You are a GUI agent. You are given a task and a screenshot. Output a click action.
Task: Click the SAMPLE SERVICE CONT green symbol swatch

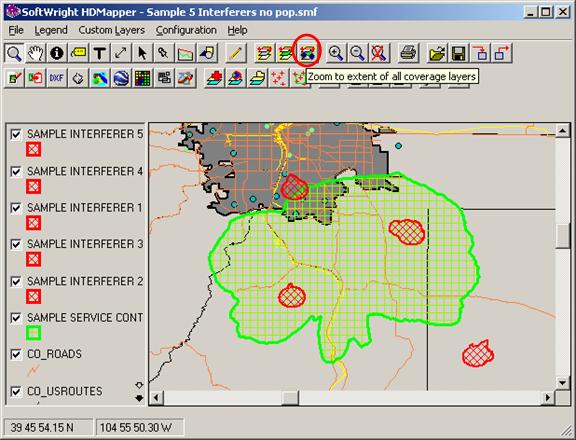(x=33, y=333)
